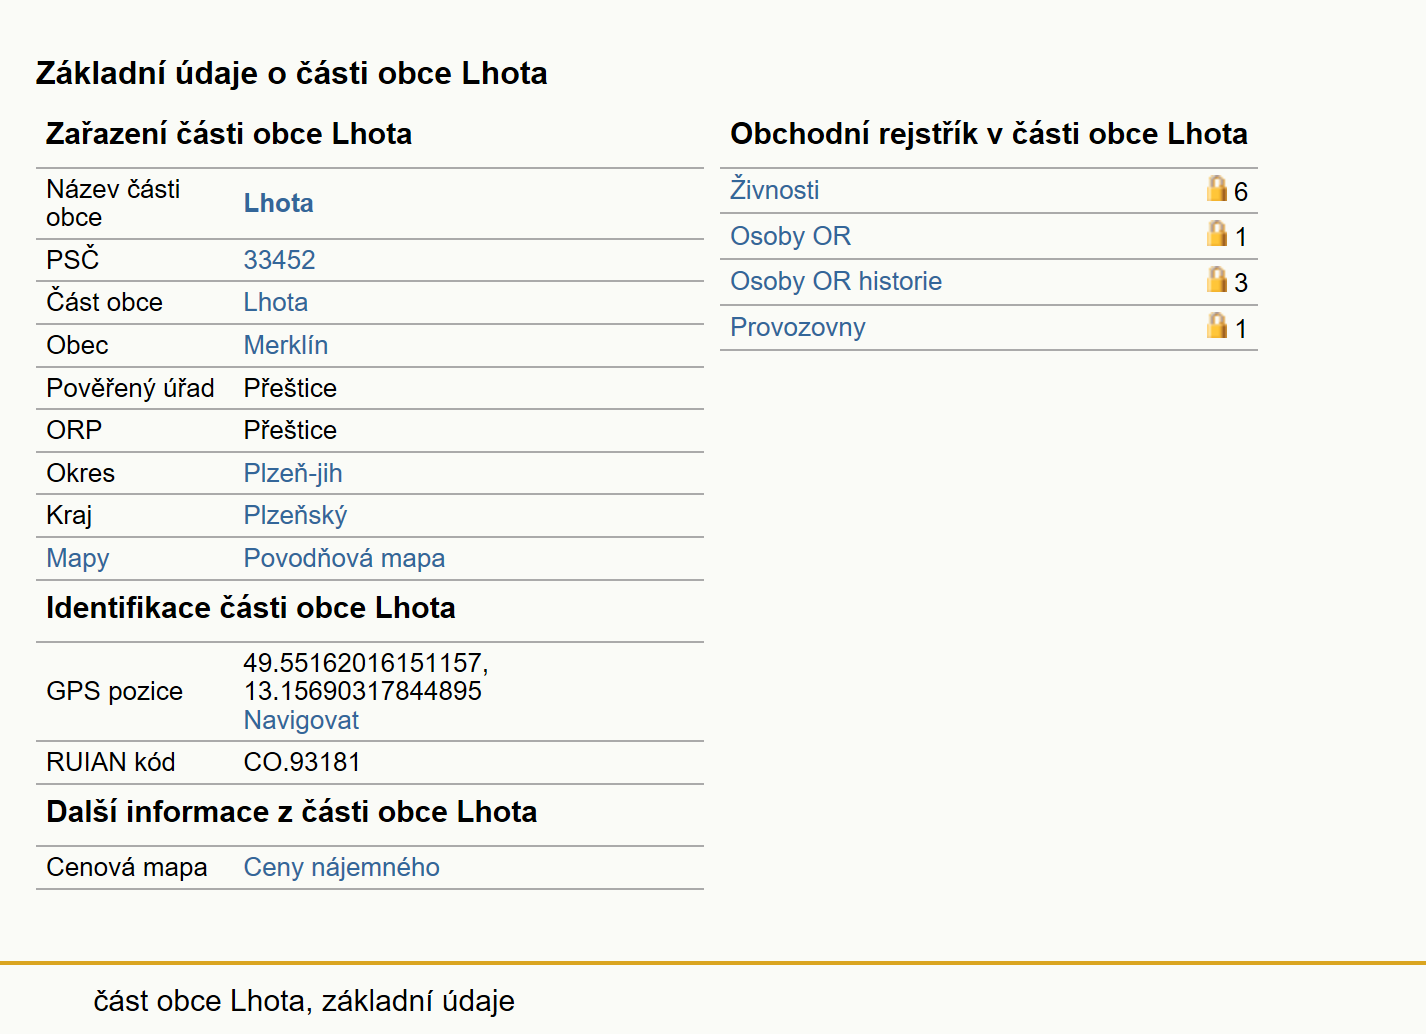Click the bold Lhota name link
The image size is (1426, 1034).
pyautogui.click(x=278, y=203)
